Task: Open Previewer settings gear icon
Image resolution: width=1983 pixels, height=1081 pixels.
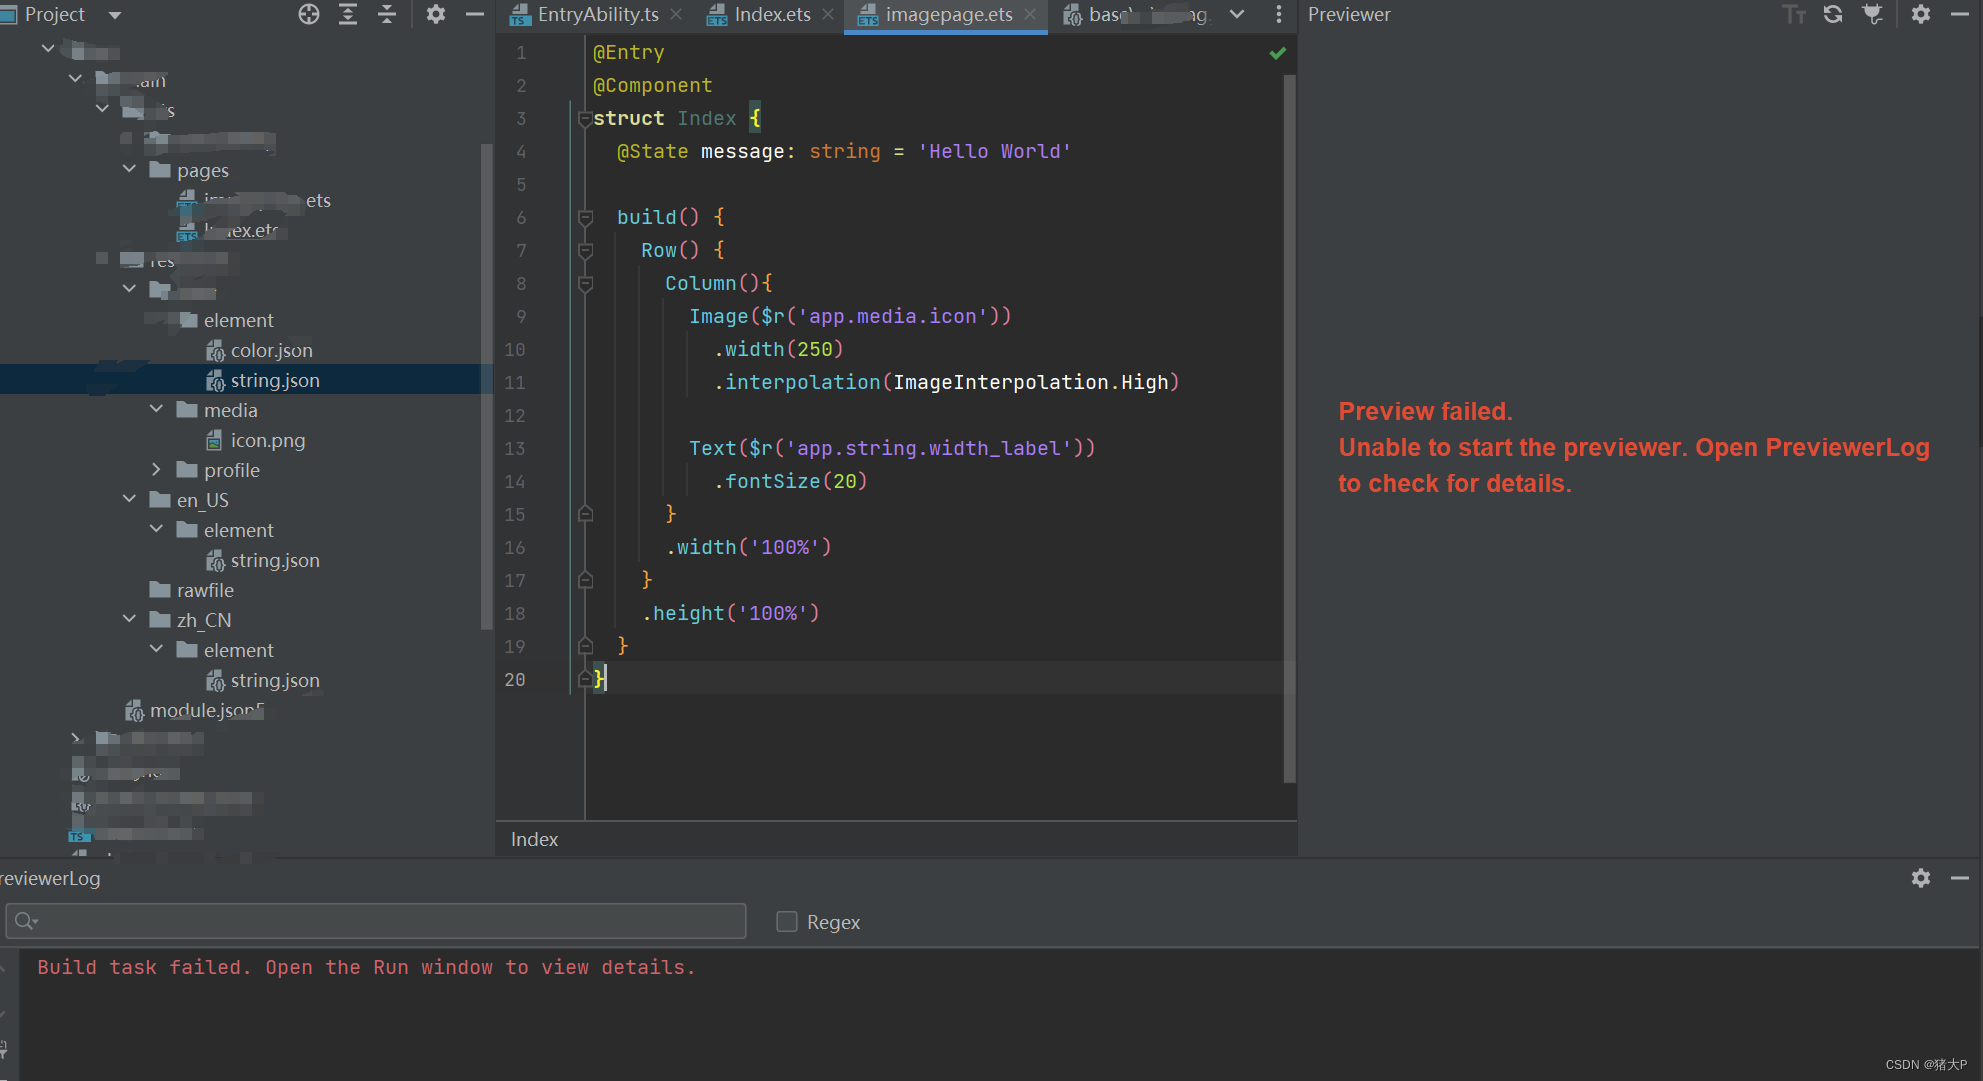Action: click(x=1921, y=14)
